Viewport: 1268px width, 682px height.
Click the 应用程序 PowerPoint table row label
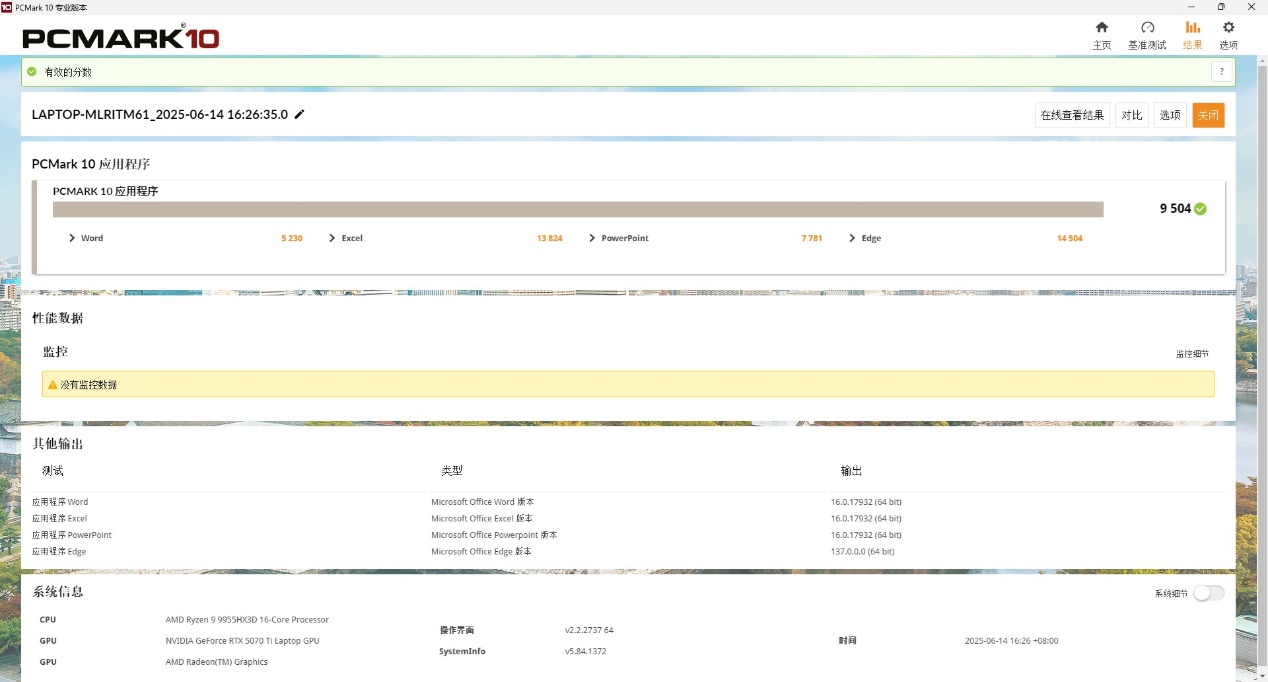click(x=72, y=535)
